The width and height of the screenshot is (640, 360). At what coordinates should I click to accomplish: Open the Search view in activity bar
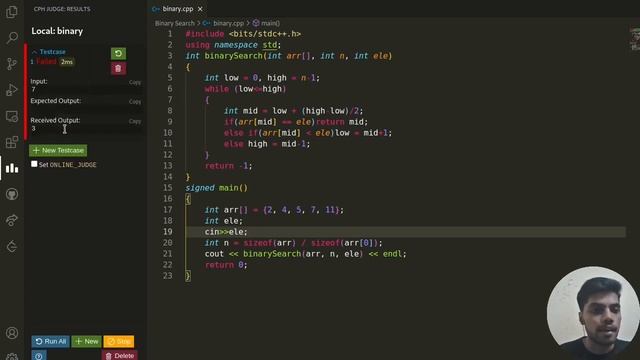(12, 38)
